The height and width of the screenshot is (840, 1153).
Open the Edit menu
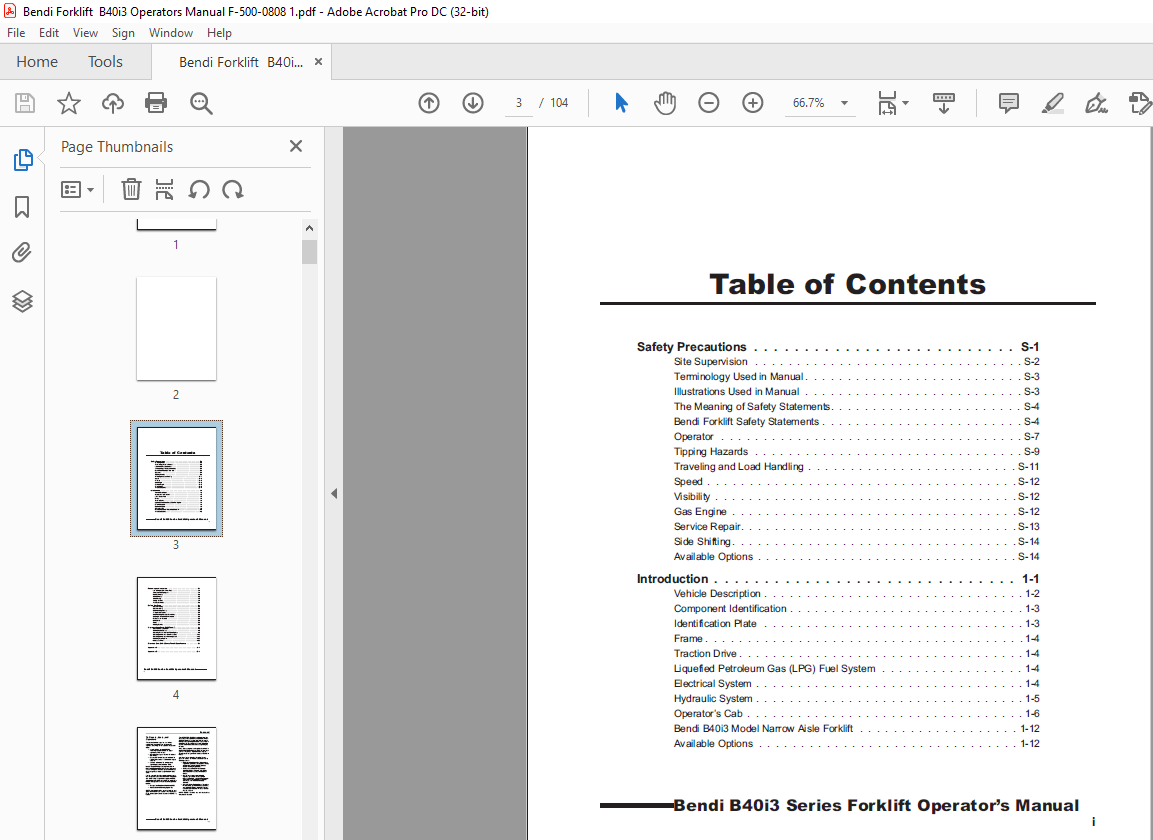click(49, 33)
